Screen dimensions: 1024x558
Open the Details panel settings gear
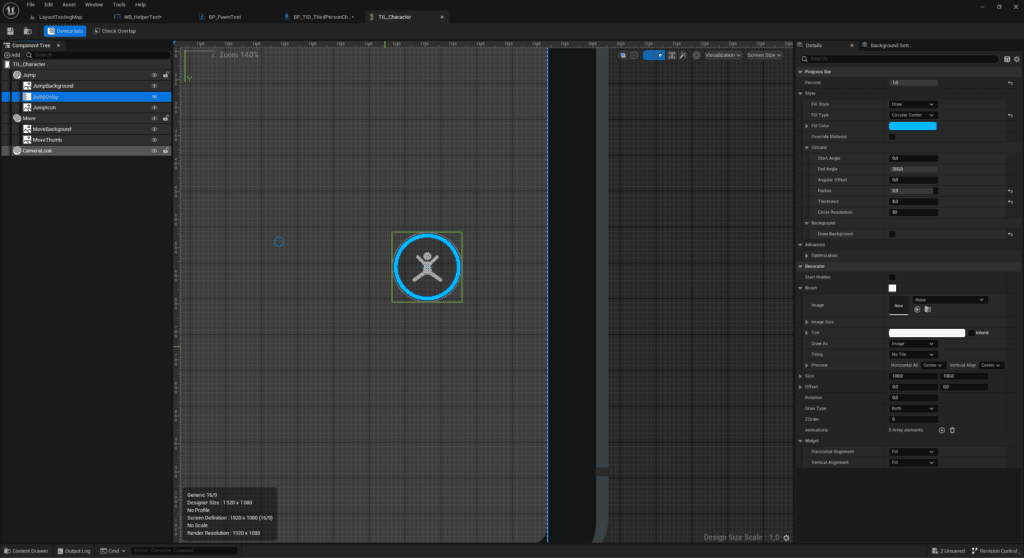click(1015, 59)
